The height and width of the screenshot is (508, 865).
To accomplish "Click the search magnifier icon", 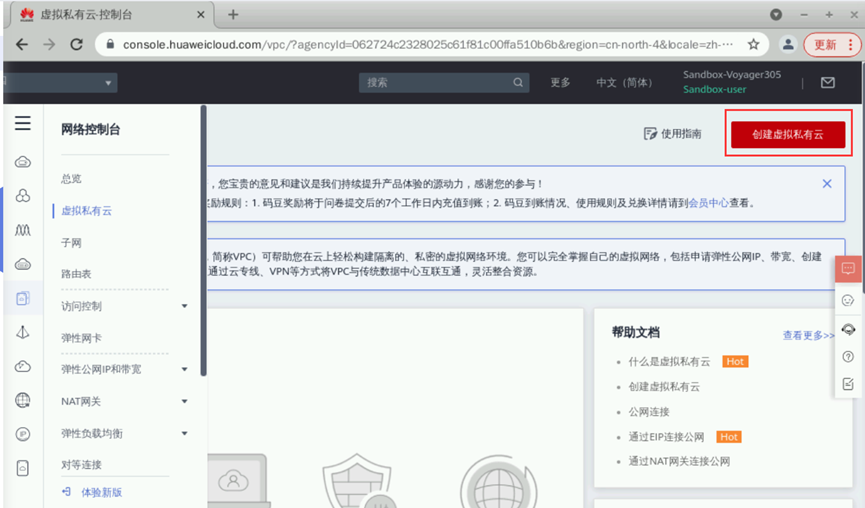I will [x=517, y=82].
